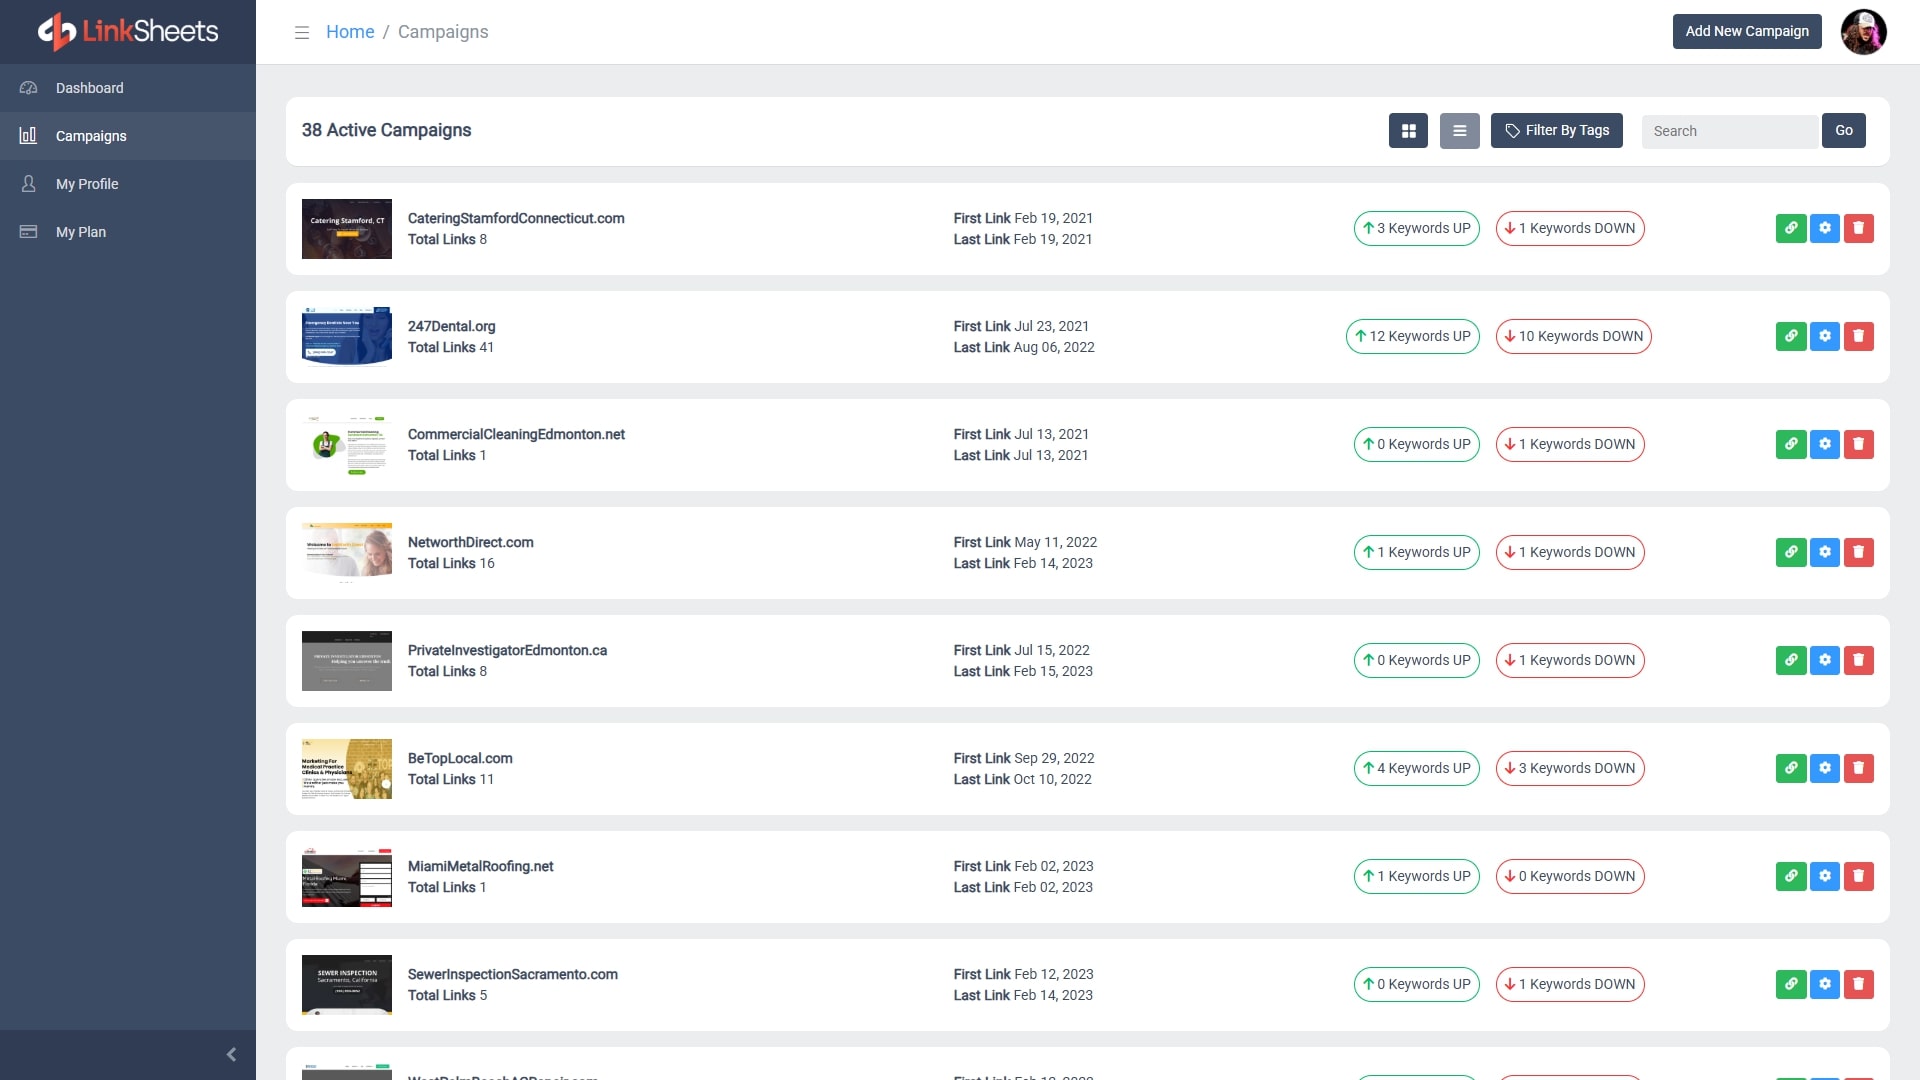Click Add New Campaign button
The image size is (1920, 1080).
[x=1747, y=31]
